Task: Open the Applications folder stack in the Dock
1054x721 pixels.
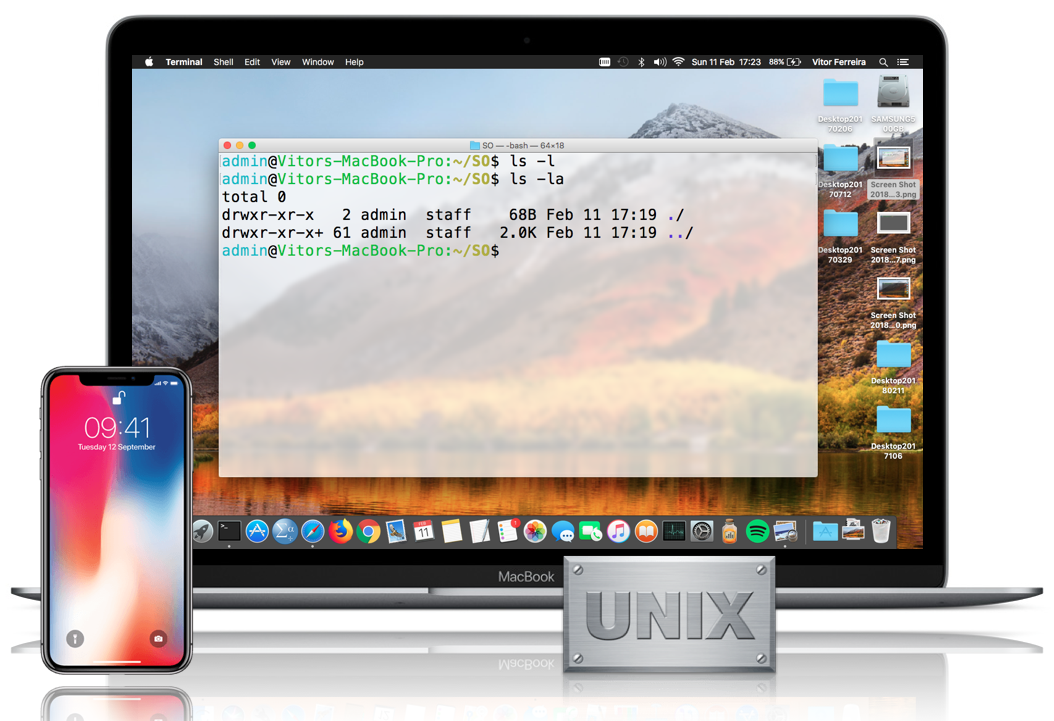Action: tap(825, 532)
